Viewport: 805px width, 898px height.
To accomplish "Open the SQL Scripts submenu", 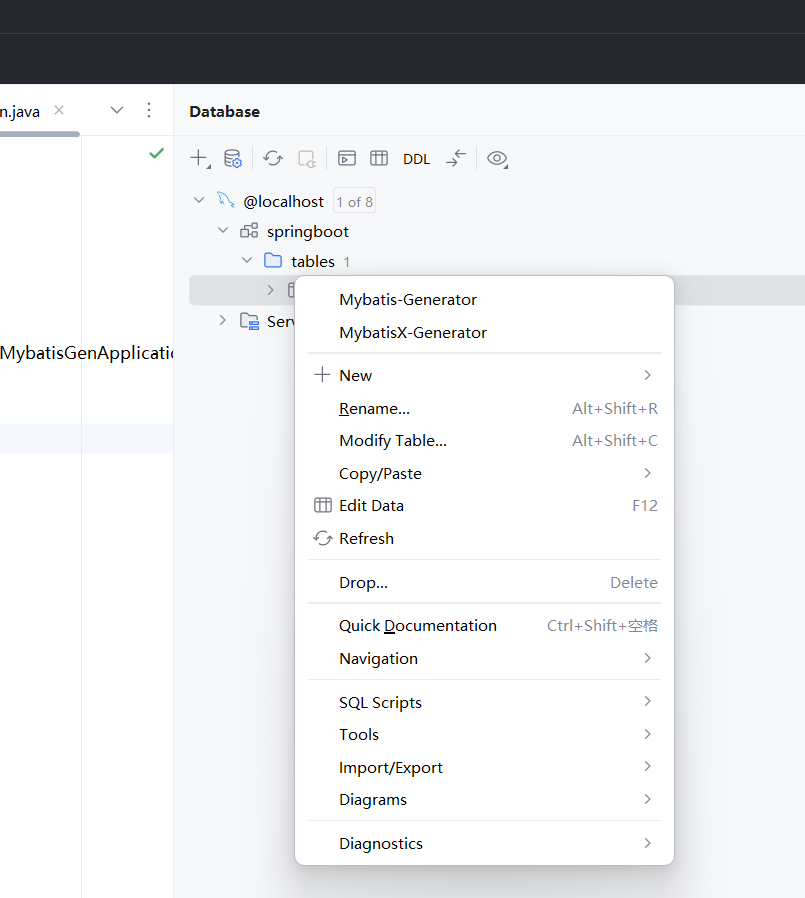I will pyautogui.click(x=484, y=702).
